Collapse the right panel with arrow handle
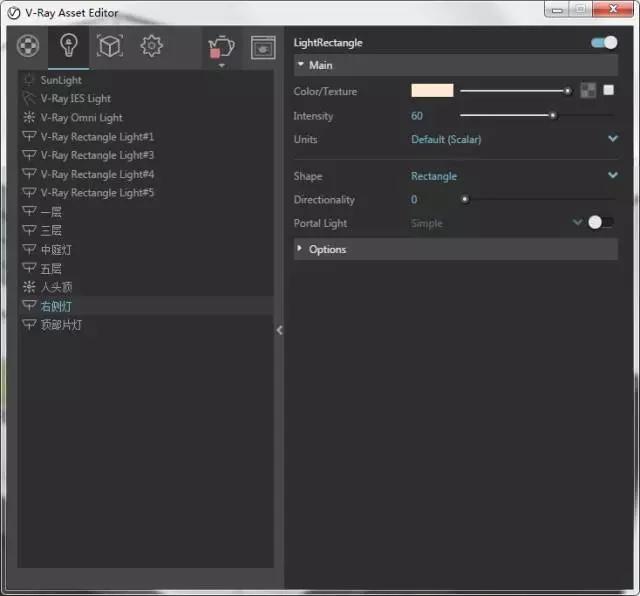Image resolution: width=640 pixels, height=596 pixels. [x=280, y=330]
